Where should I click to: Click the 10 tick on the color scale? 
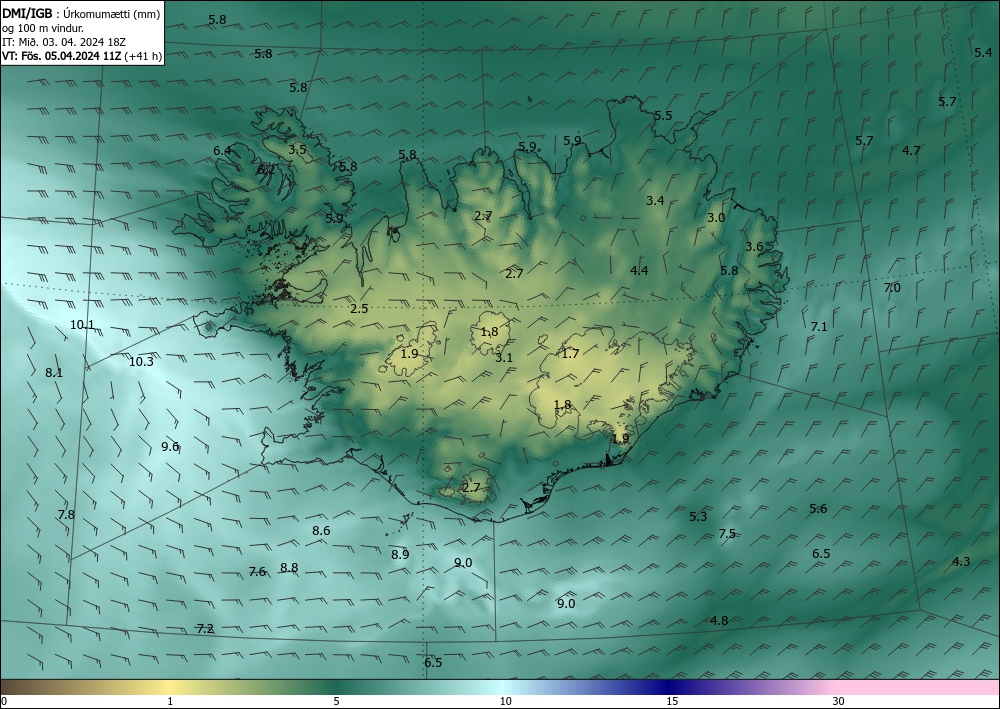(x=505, y=701)
